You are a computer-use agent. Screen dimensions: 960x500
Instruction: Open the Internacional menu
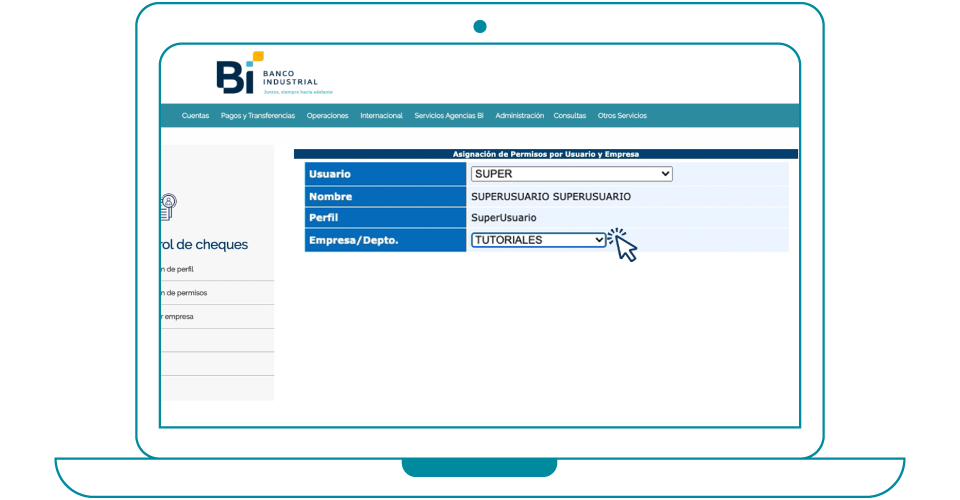tap(381, 116)
